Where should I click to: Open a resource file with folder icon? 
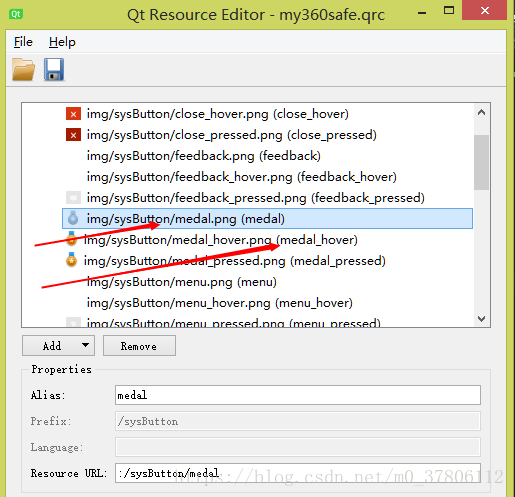point(23,69)
